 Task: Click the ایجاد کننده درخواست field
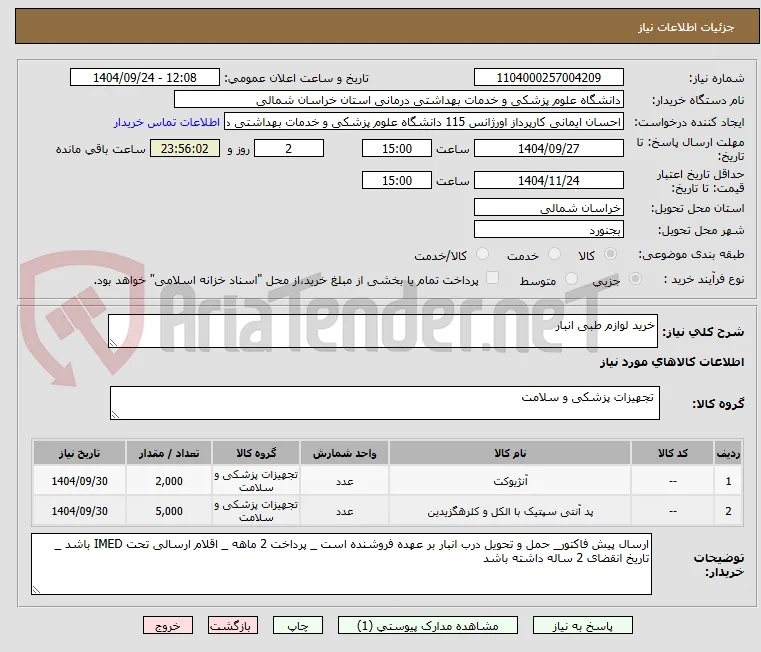pyautogui.click(x=424, y=122)
